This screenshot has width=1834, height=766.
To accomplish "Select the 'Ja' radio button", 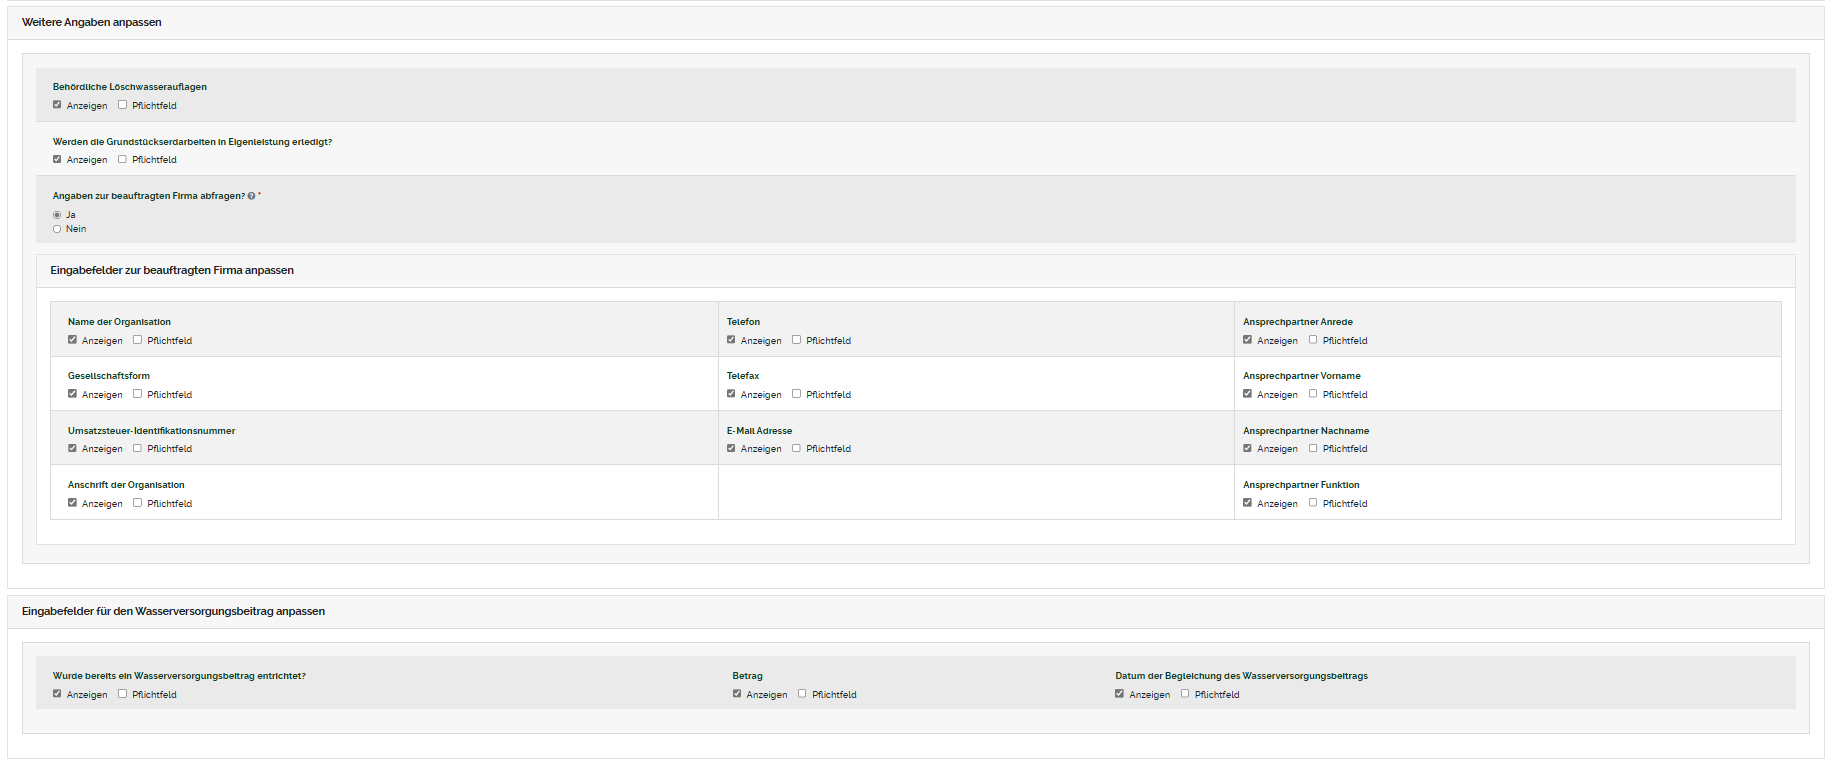I will point(57,215).
